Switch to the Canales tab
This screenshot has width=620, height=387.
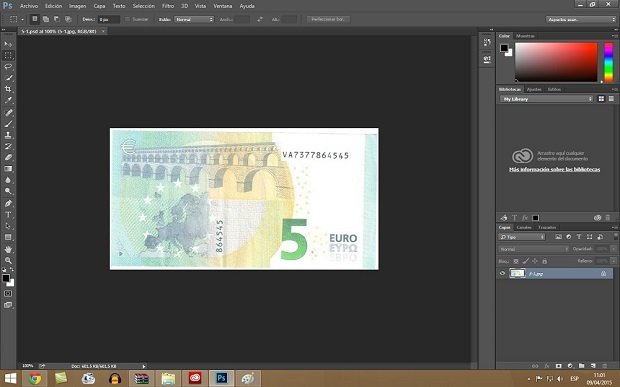[x=524, y=227]
